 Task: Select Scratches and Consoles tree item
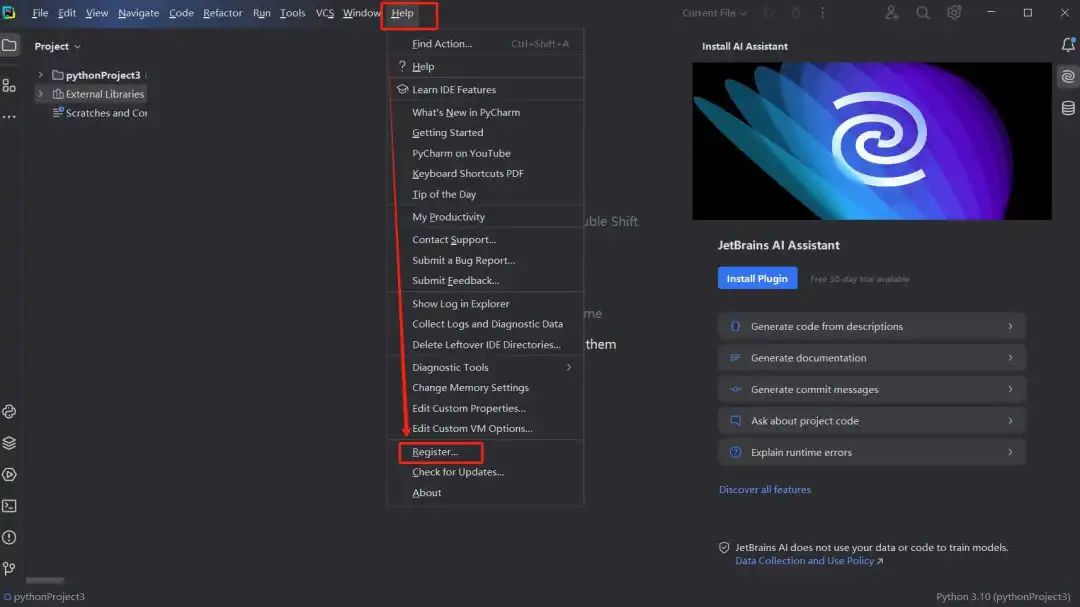tap(101, 113)
